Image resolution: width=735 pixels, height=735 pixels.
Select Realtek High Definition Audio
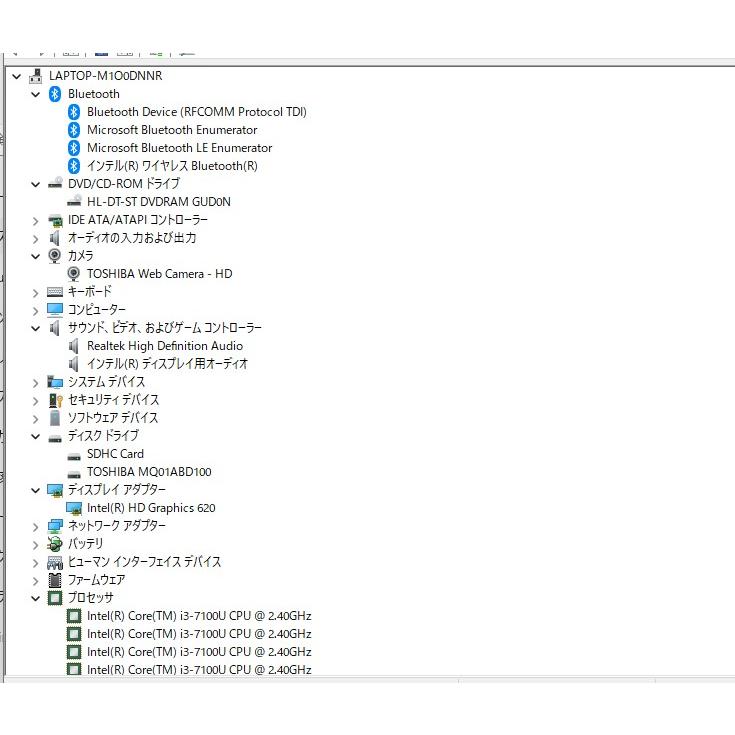[165, 346]
